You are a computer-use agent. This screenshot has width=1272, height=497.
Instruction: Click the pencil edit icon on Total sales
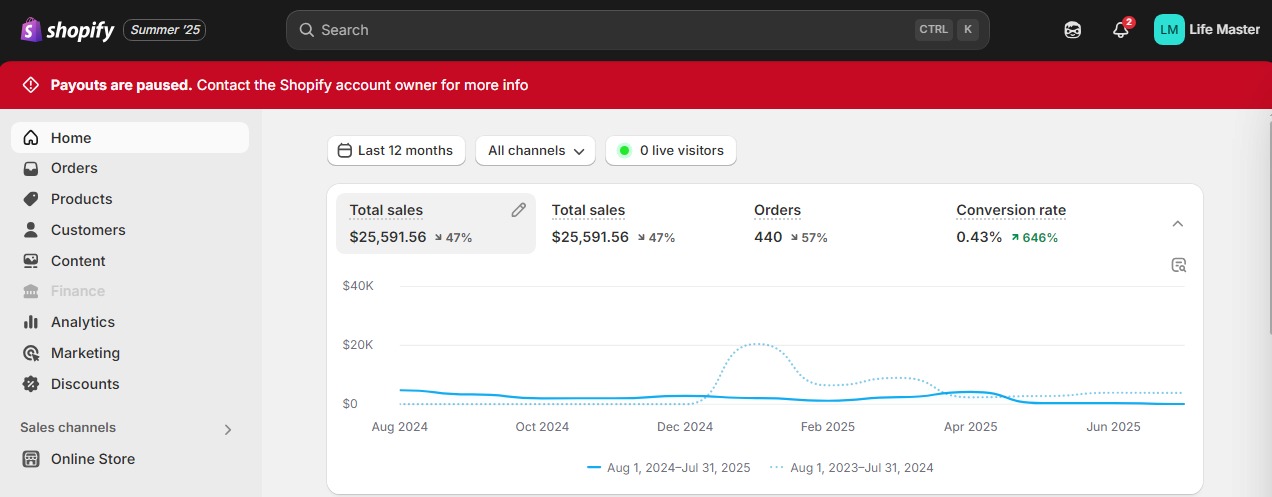point(518,210)
